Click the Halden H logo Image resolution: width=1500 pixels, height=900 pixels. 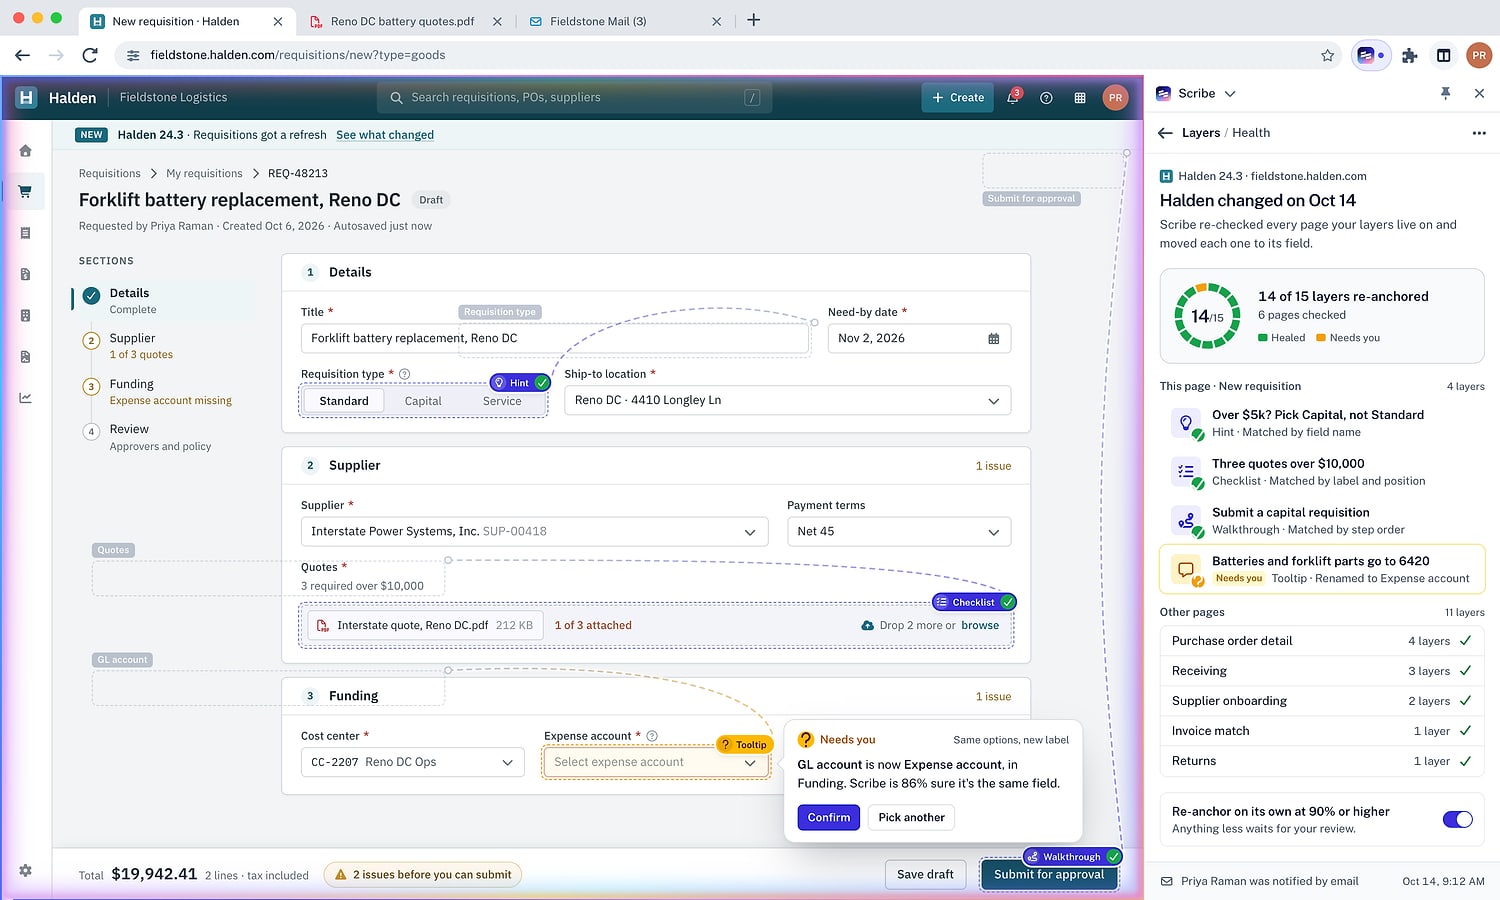coord(26,97)
